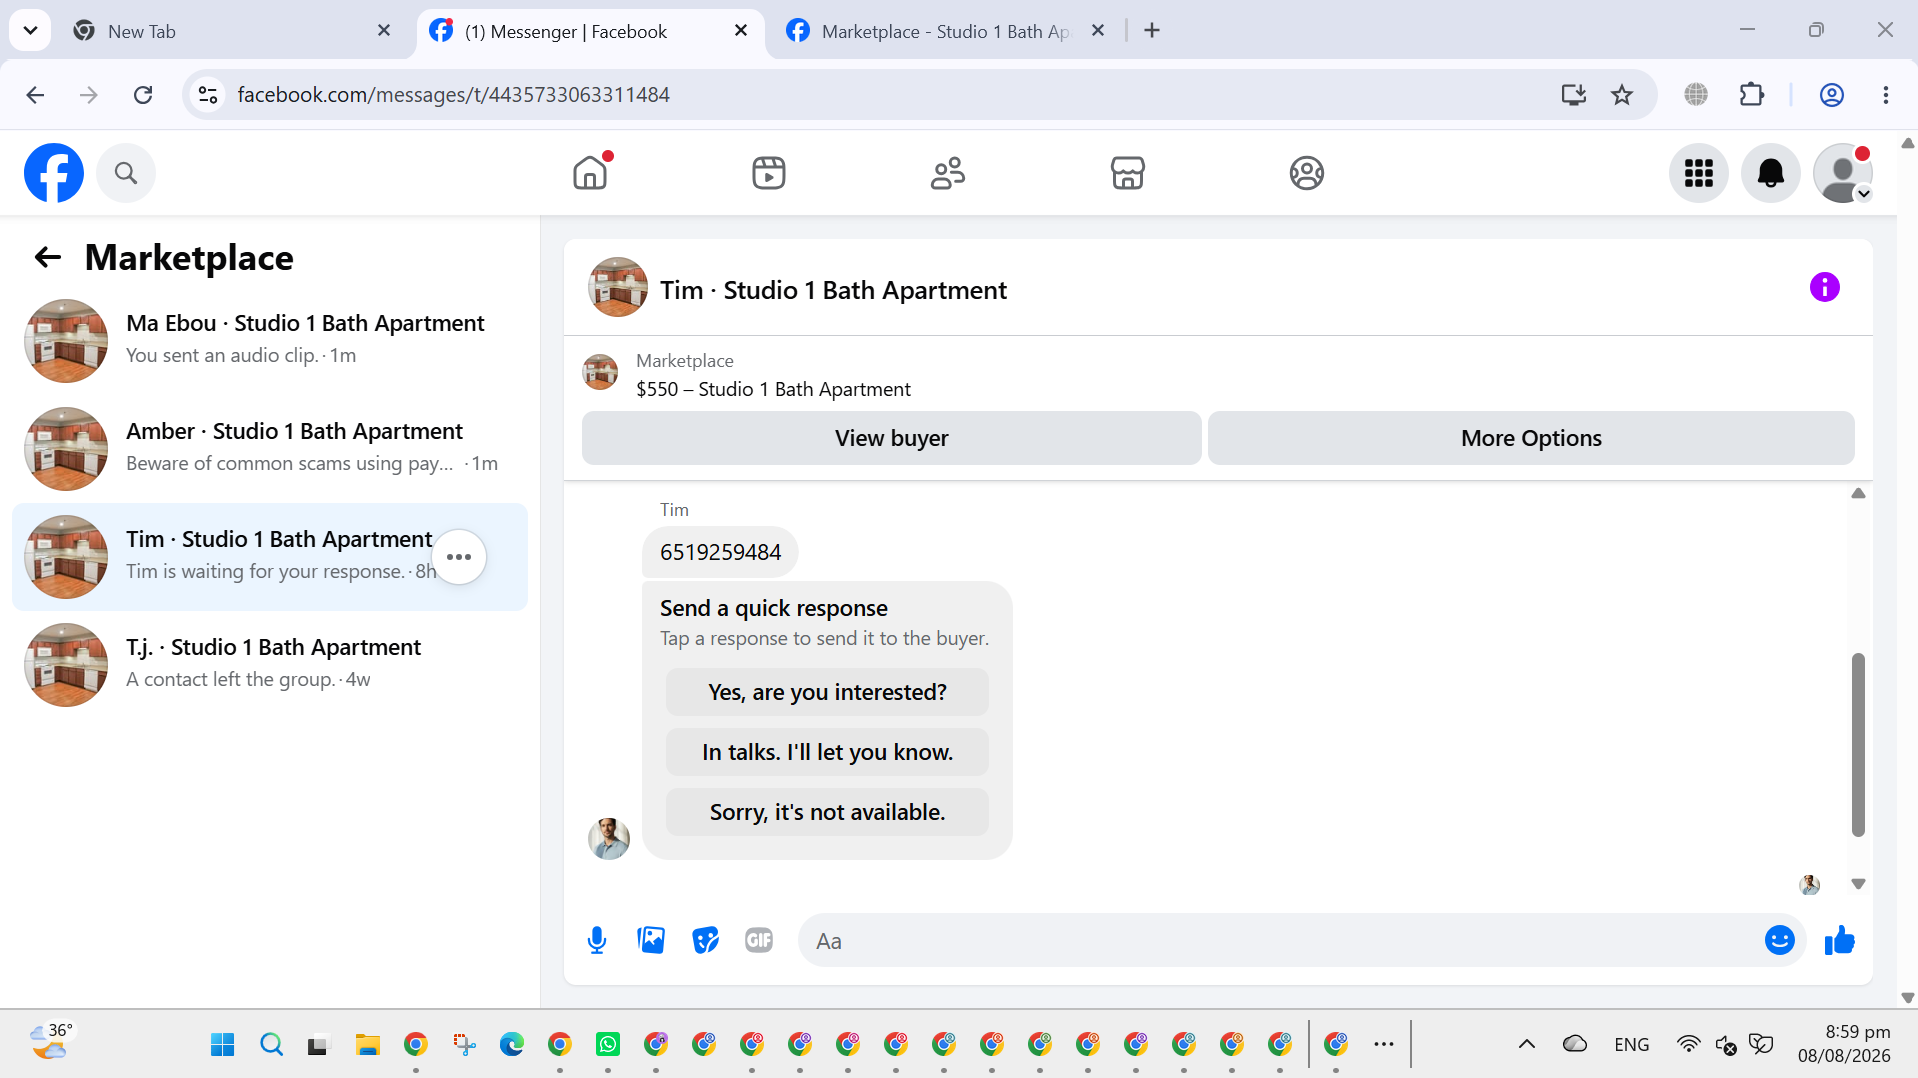Open WhatsApp from the taskbar
The width and height of the screenshot is (1918, 1078).
pyautogui.click(x=608, y=1045)
